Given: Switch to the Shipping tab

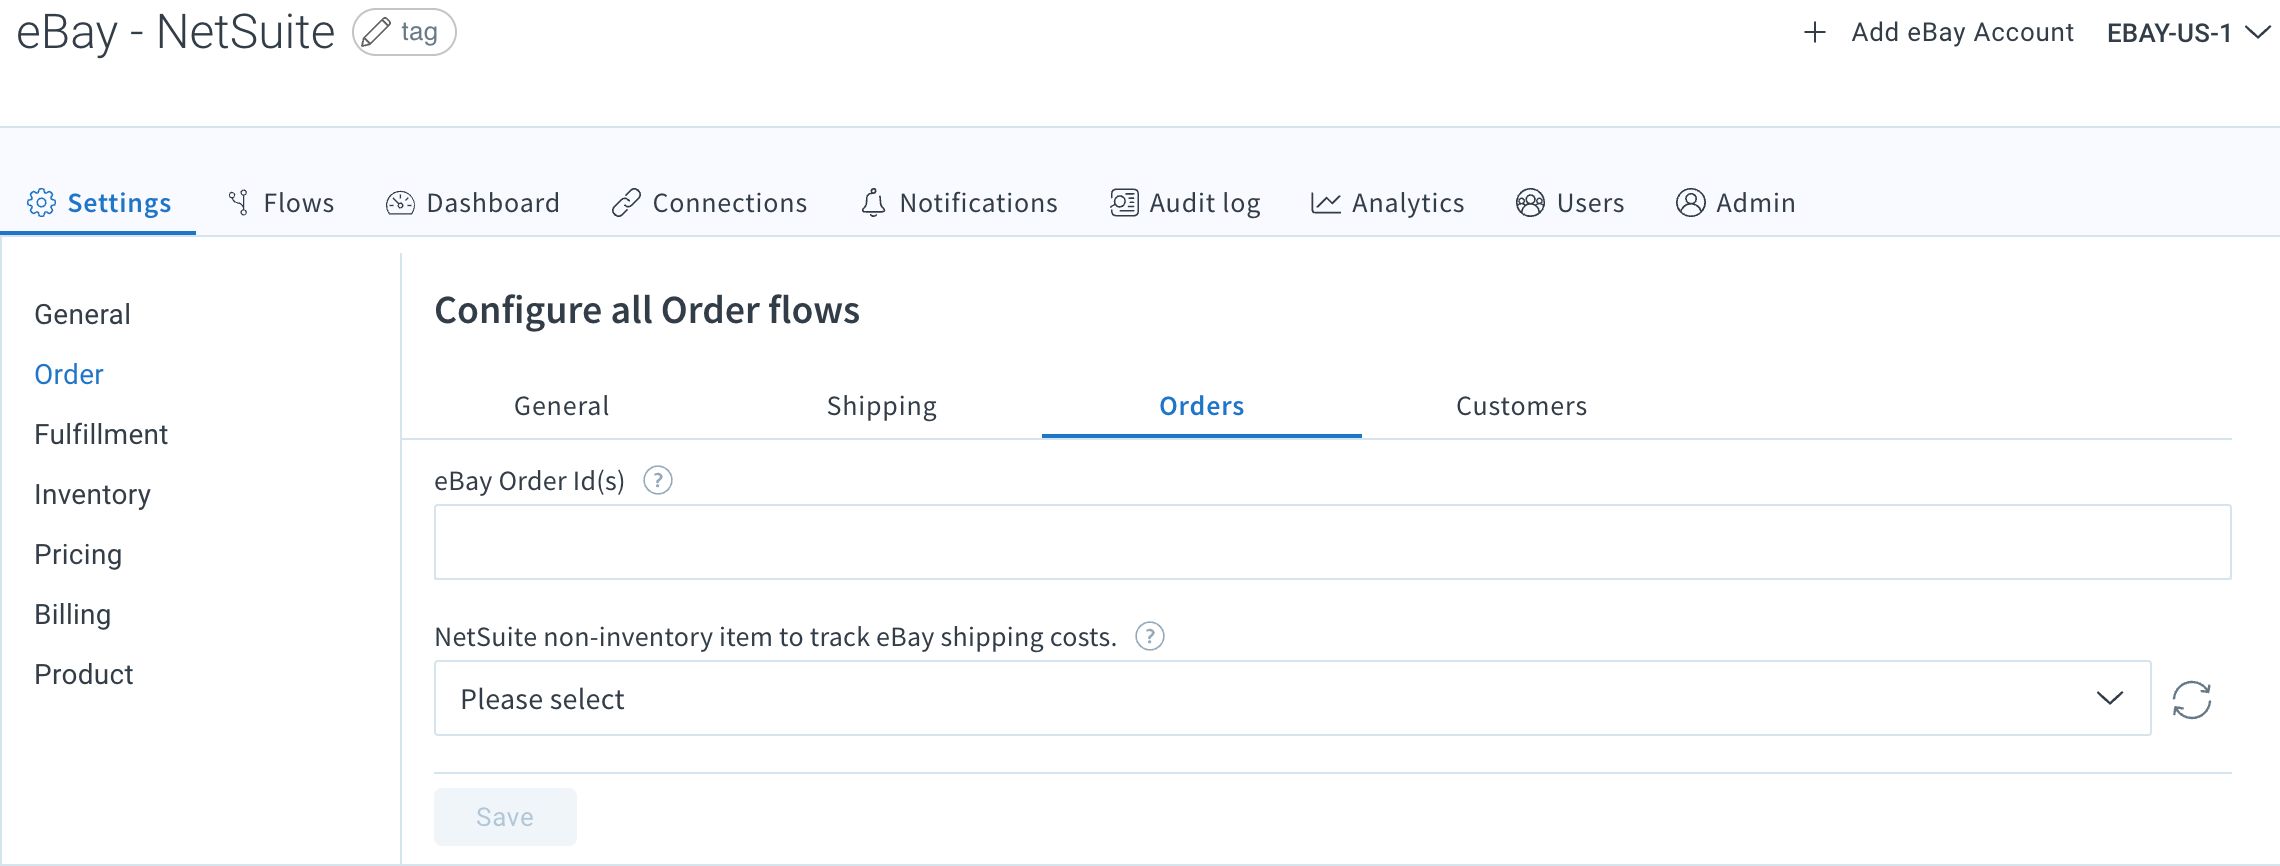Looking at the screenshot, I should click(881, 406).
